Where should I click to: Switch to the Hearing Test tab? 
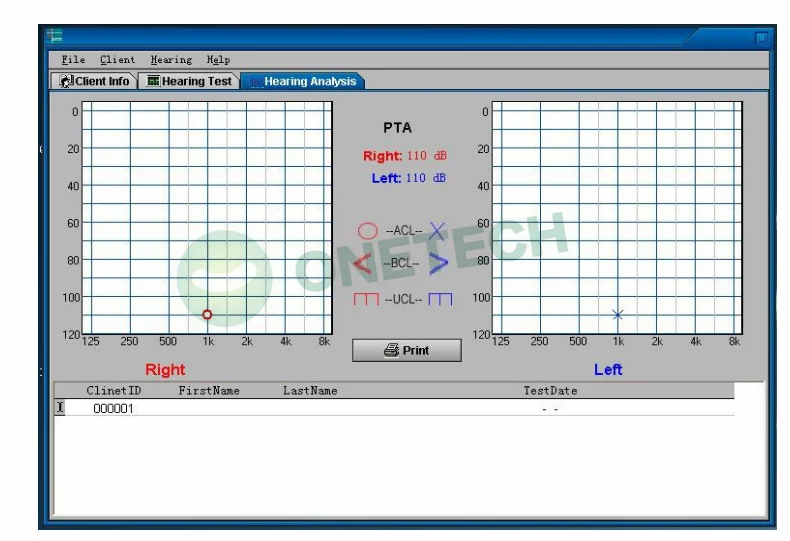pyautogui.click(x=189, y=81)
